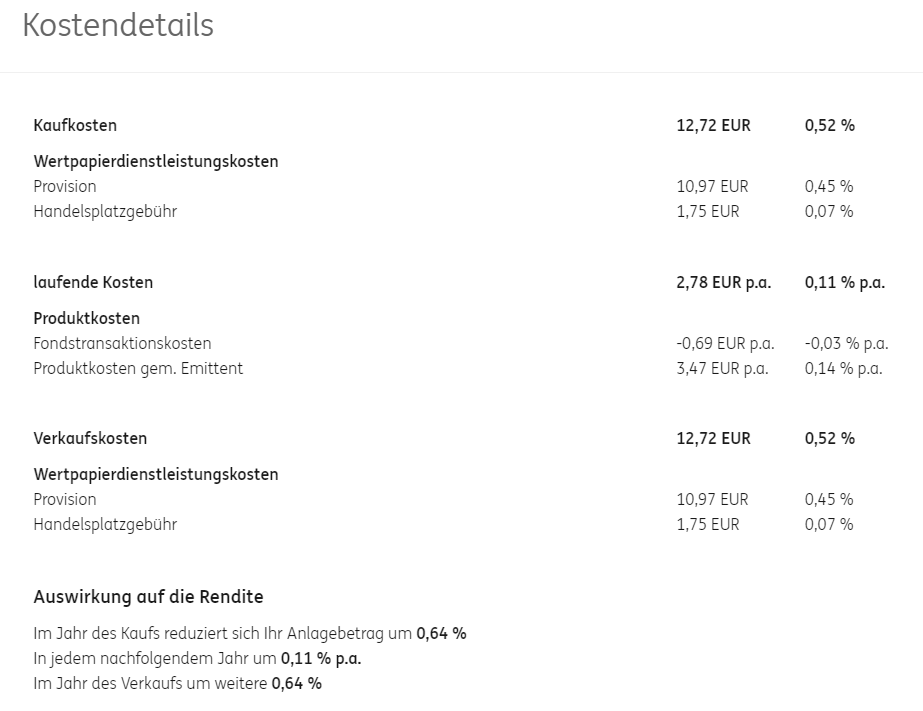
Task: Click the Auswirkung auf die Rendite heading
Action: click(x=148, y=598)
